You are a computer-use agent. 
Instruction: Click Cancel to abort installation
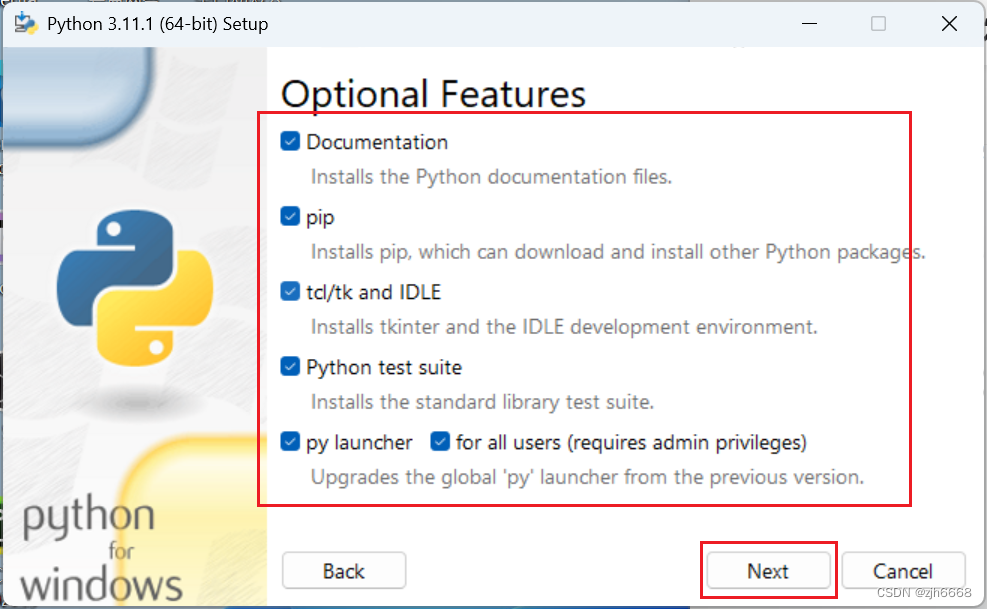(902, 570)
